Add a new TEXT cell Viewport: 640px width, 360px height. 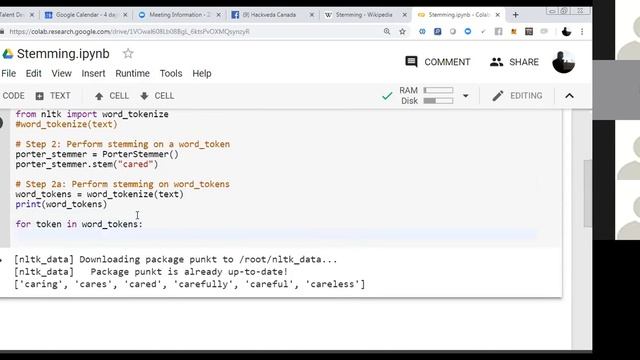(x=53, y=96)
